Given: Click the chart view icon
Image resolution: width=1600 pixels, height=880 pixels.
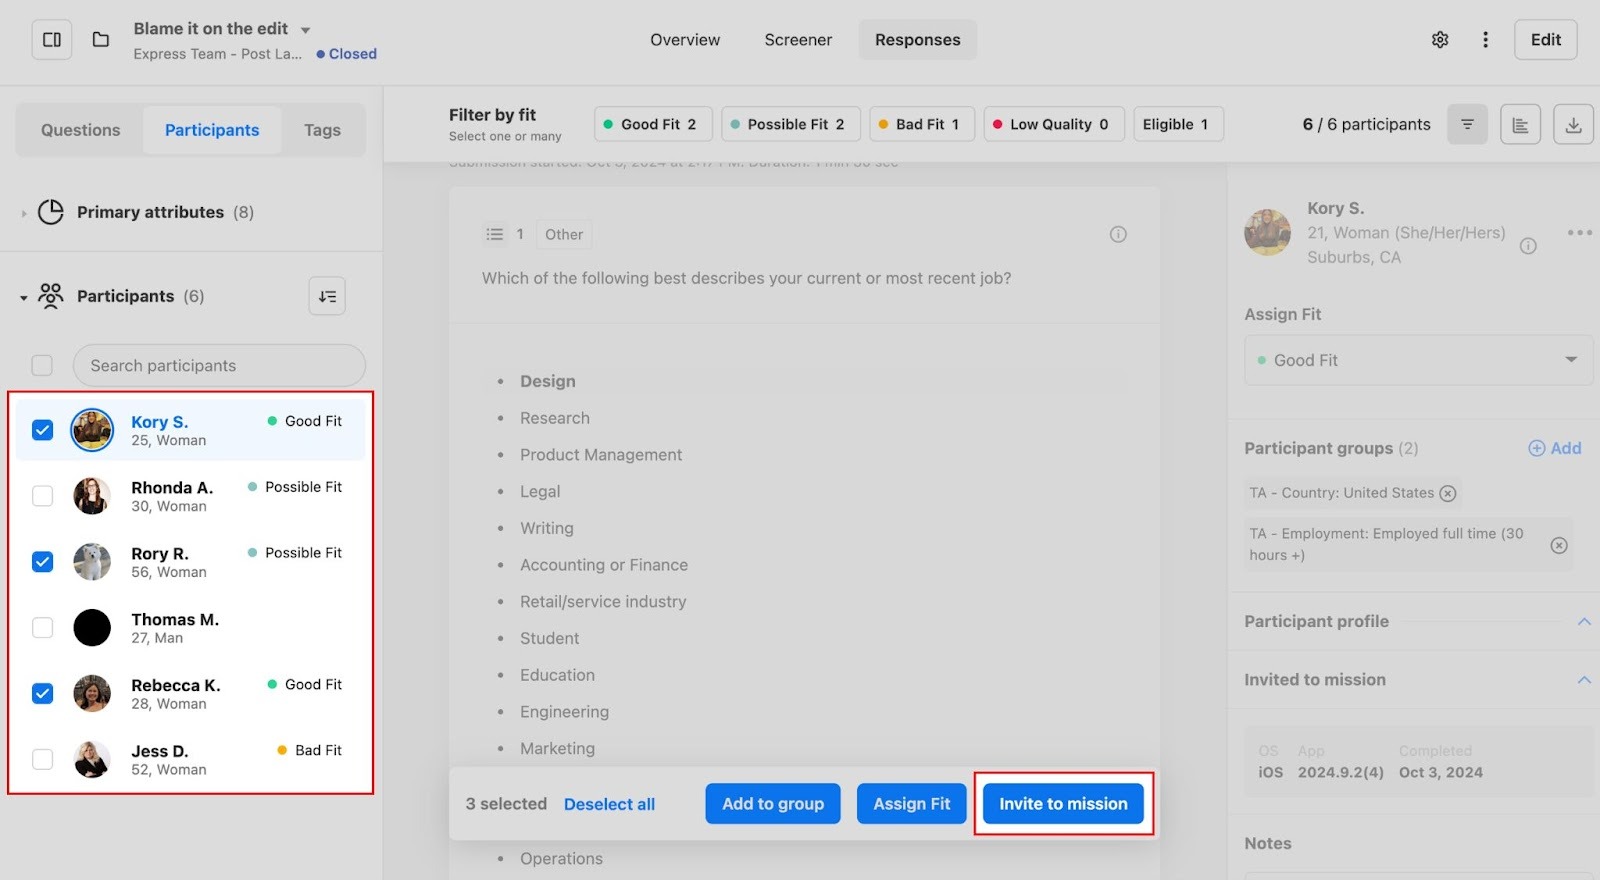Looking at the screenshot, I should coord(1520,125).
